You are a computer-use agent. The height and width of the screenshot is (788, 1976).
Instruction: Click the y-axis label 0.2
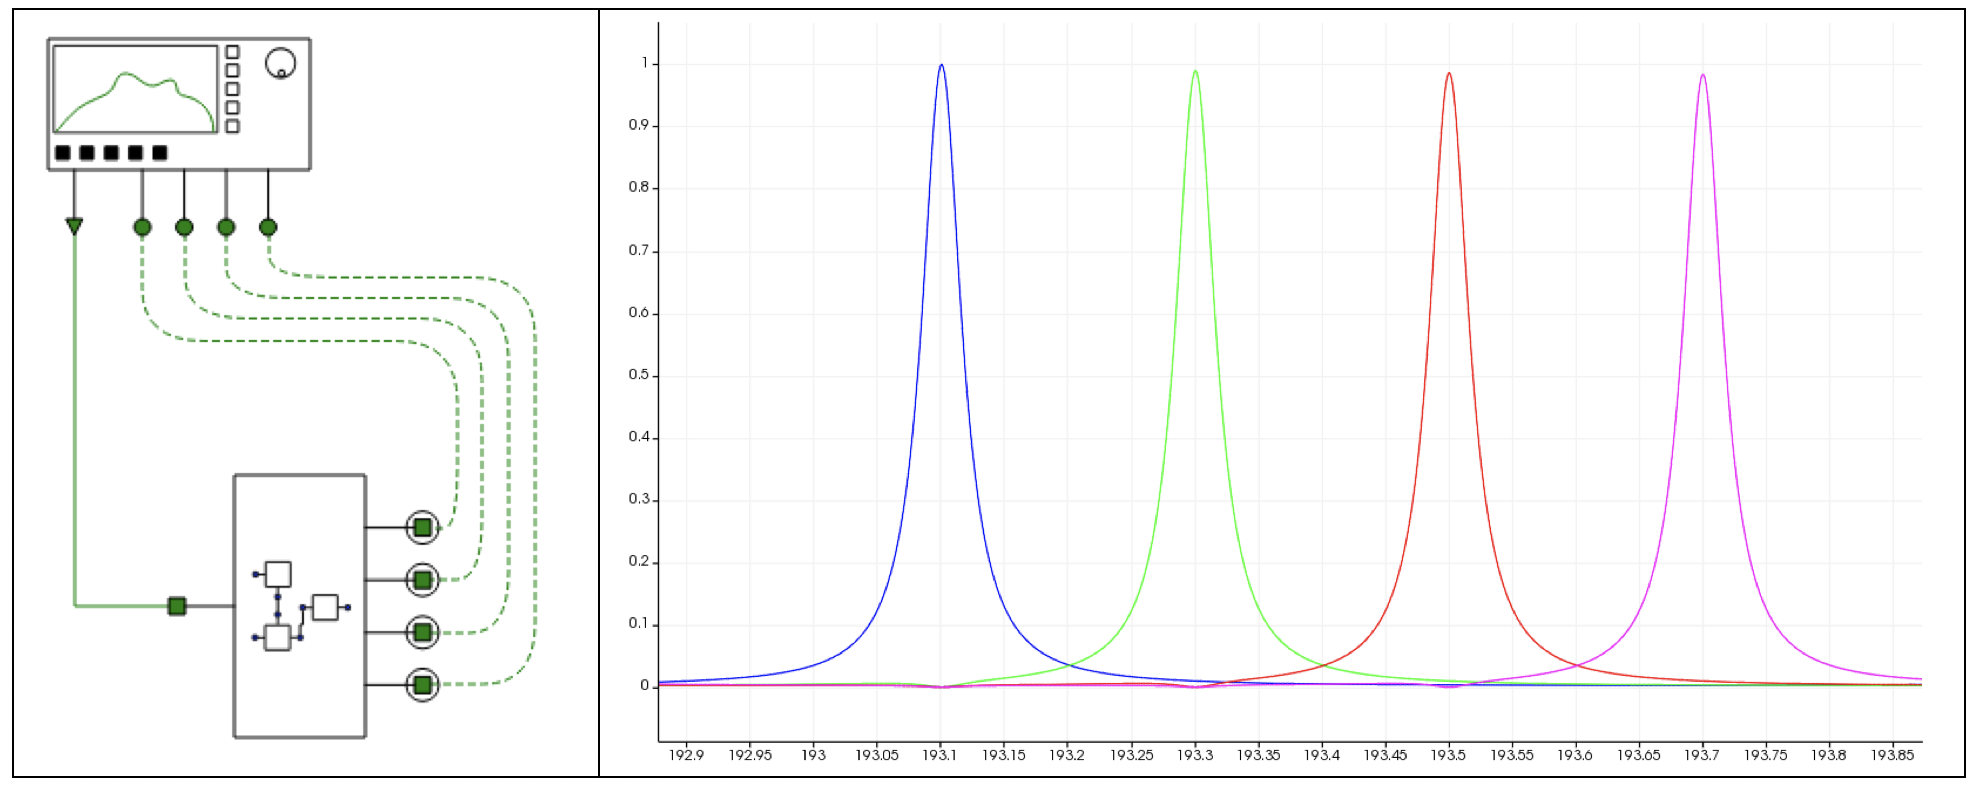pos(638,561)
